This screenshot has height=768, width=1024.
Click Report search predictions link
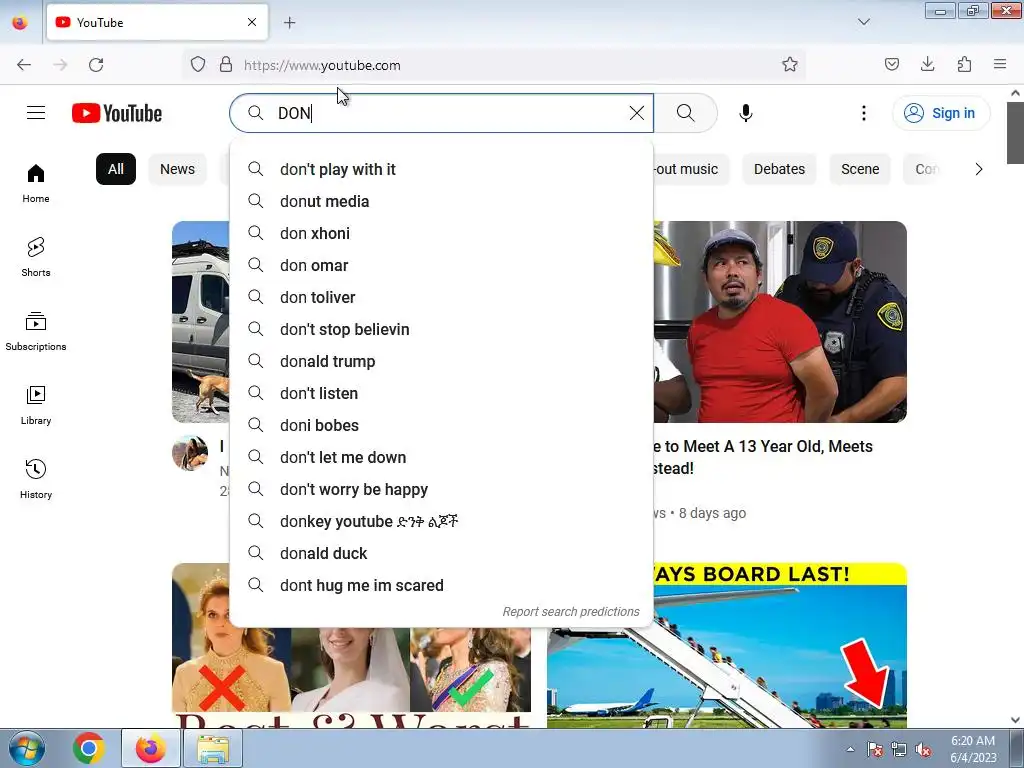[x=571, y=612]
